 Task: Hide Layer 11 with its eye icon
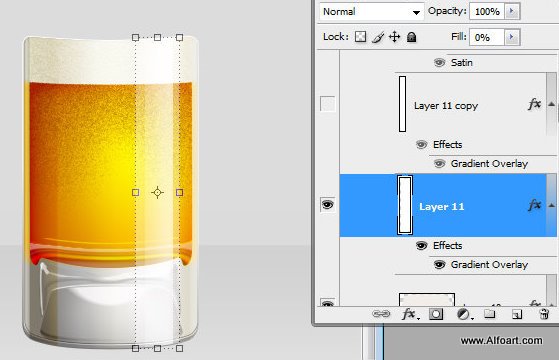(327, 205)
